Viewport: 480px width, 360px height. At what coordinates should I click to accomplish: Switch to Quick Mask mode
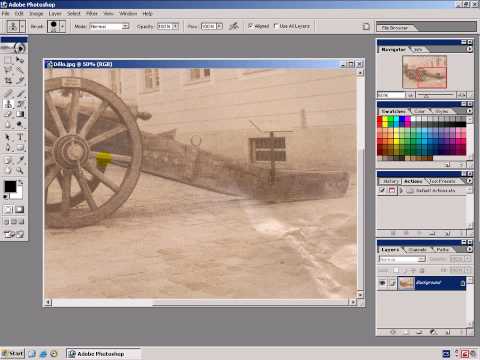click(20, 210)
